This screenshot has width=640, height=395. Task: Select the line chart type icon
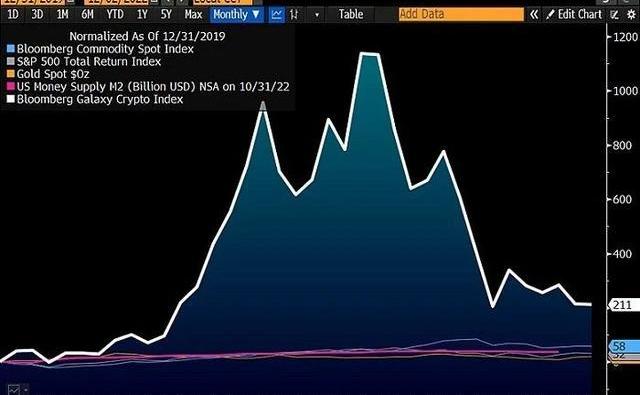pyautogui.click(x=277, y=15)
